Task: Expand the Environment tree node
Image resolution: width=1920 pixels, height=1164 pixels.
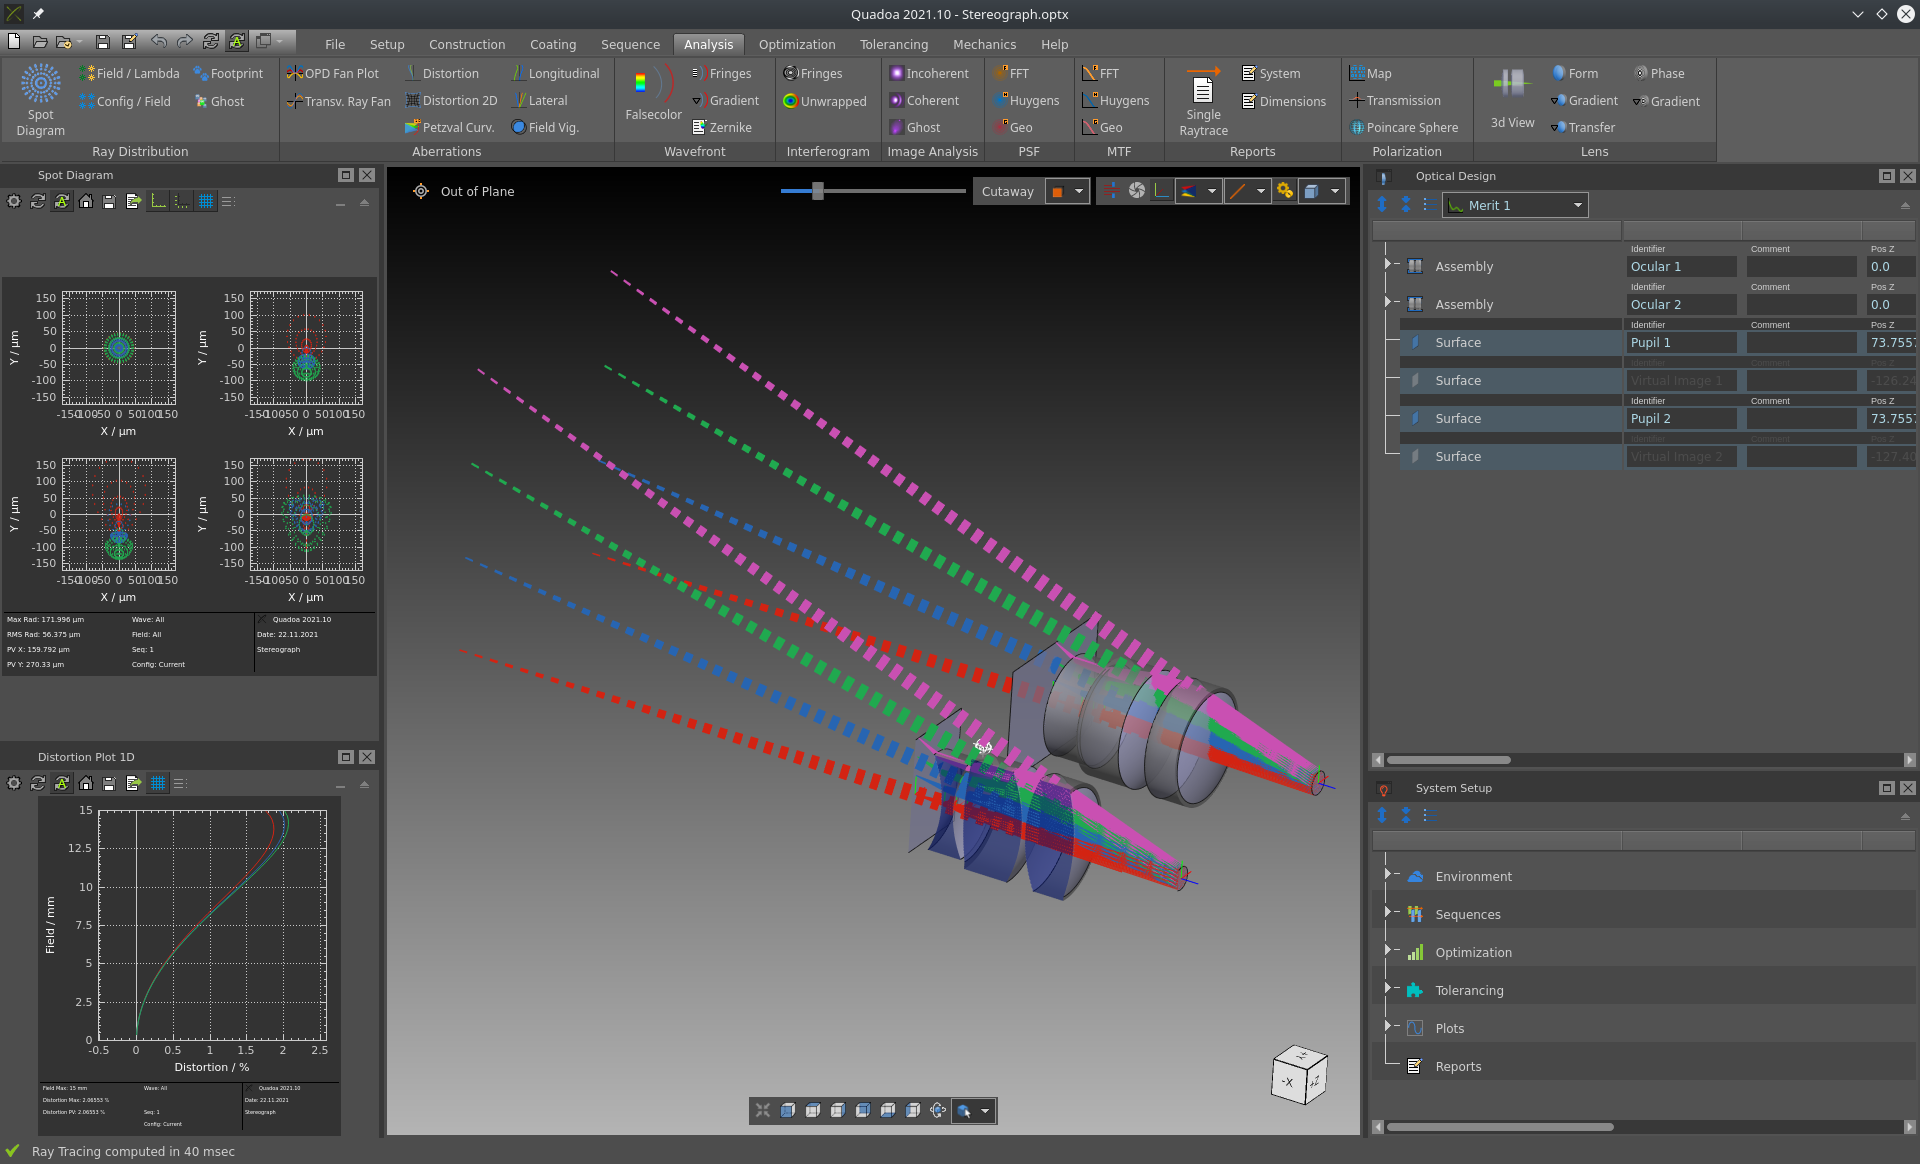Action: pos(1387,874)
